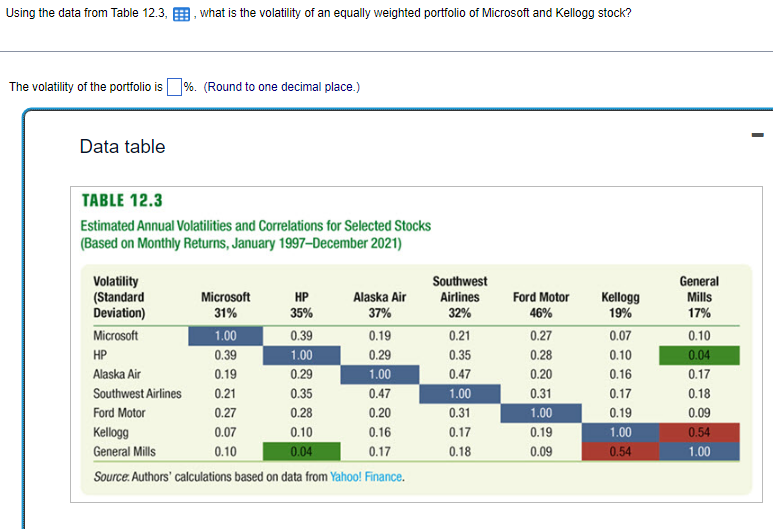Open the Table 12.3 data table icon
773x529 pixels.
click(181, 14)
